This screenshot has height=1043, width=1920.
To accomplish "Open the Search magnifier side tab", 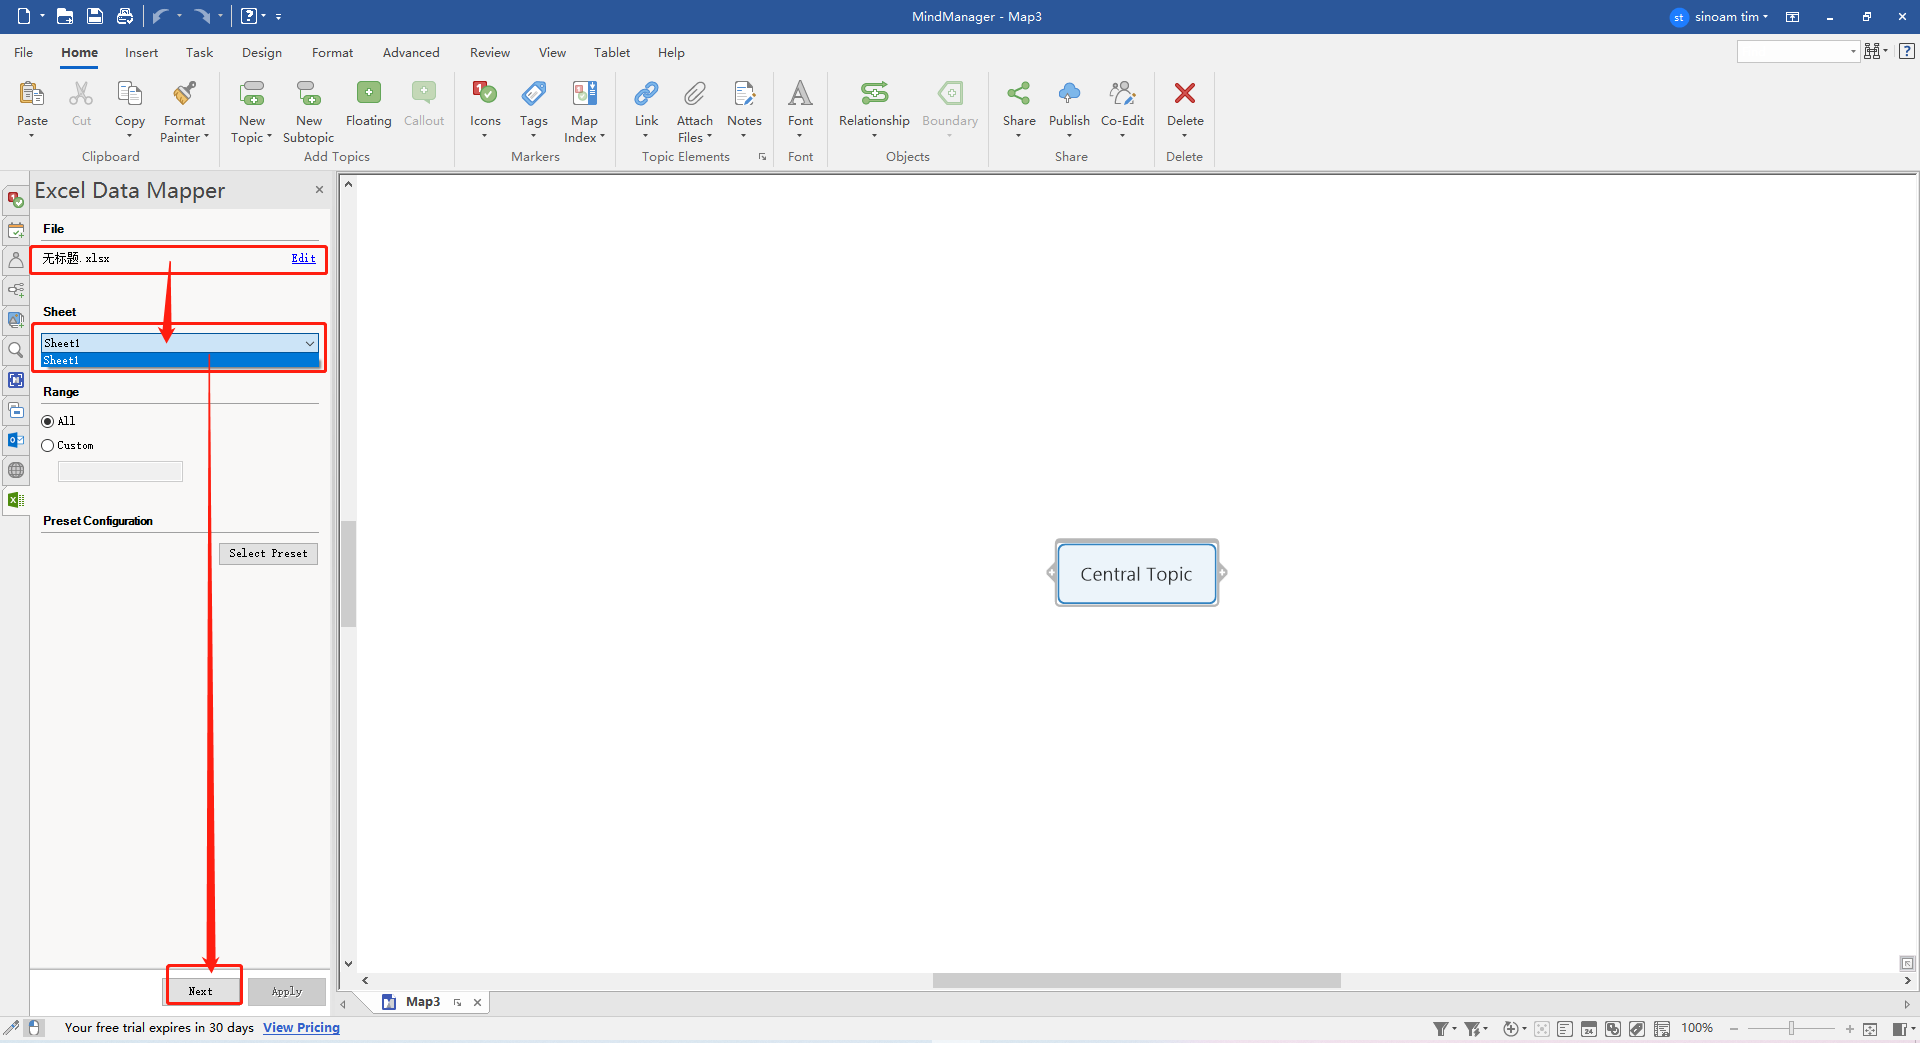I will [x=16, y=350].
